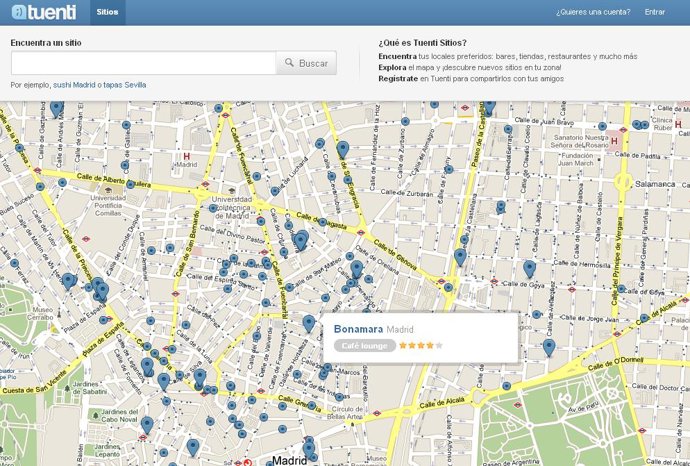Focus the Encuentra un sitio search field
Image resolution: width=690 pixels, height=466 pixels.
coord(142,63)
